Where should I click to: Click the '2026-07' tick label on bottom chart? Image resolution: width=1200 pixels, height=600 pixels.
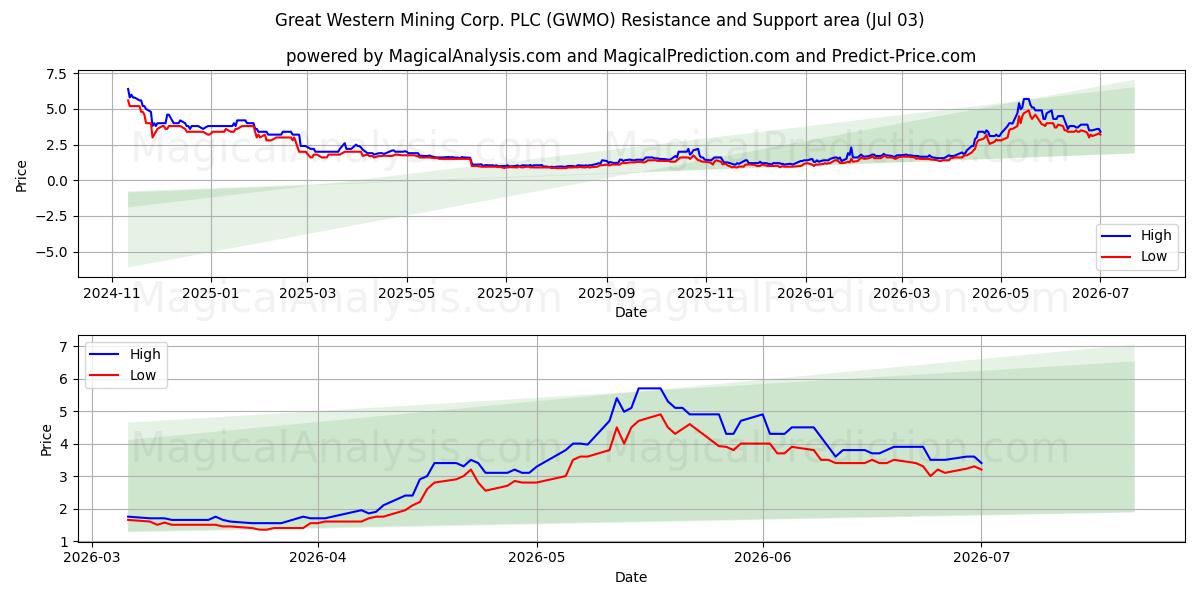(981, 558)
